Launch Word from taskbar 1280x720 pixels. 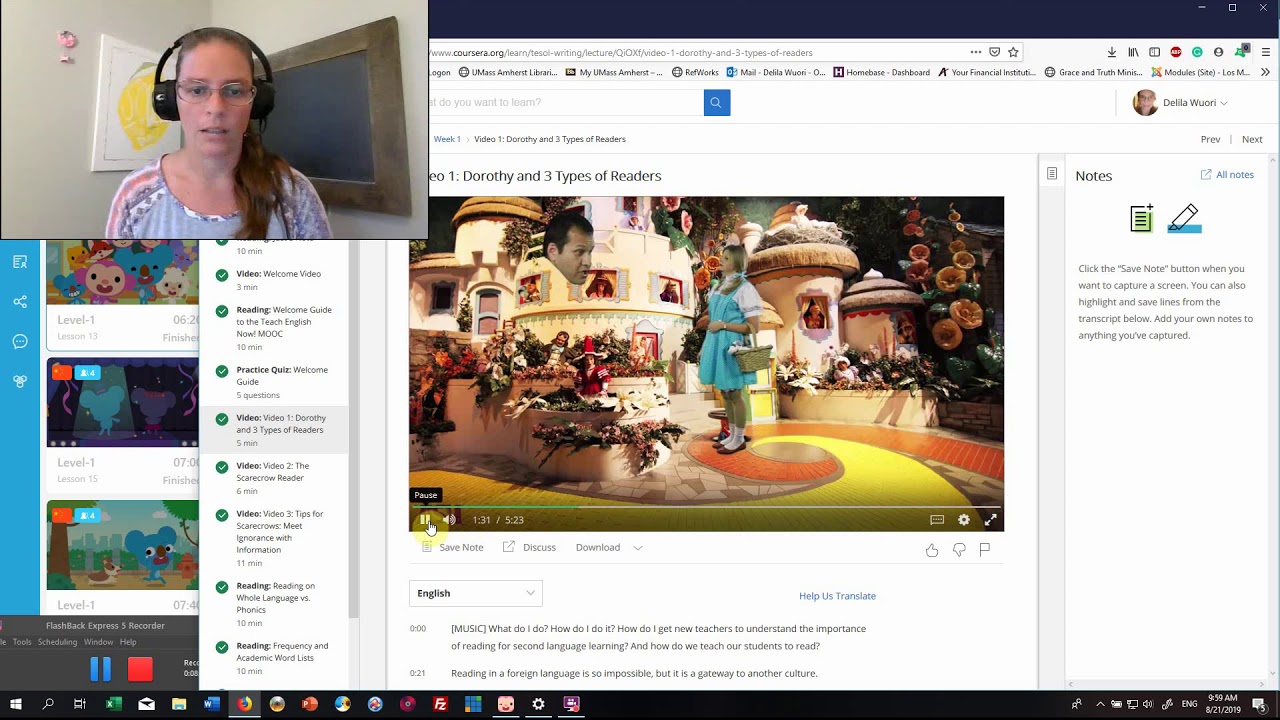pyautogui.click(x=211, y=704)
